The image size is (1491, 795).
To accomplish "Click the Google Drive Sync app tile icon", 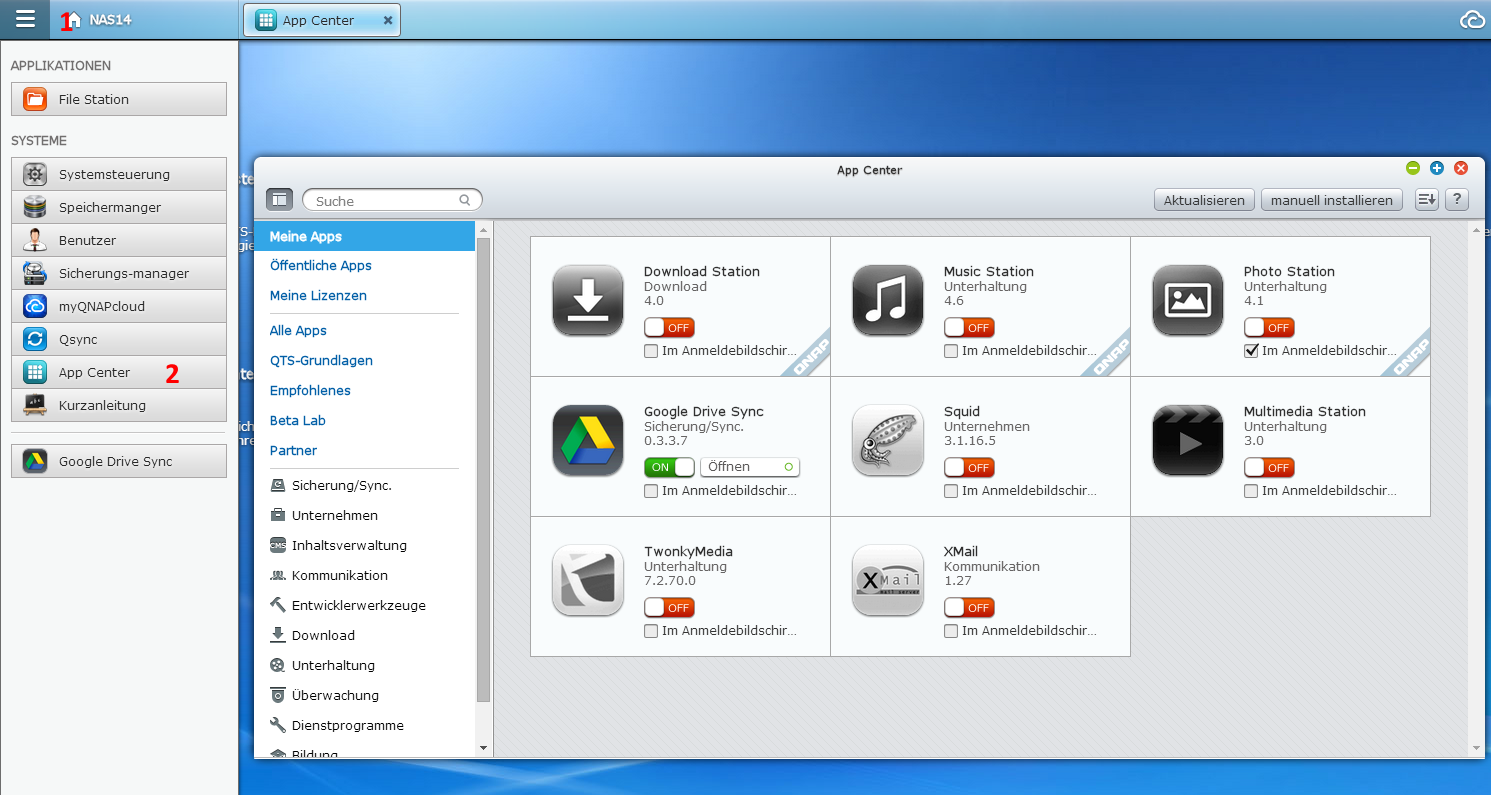I will pyautogui.click(x=588, y=440).
